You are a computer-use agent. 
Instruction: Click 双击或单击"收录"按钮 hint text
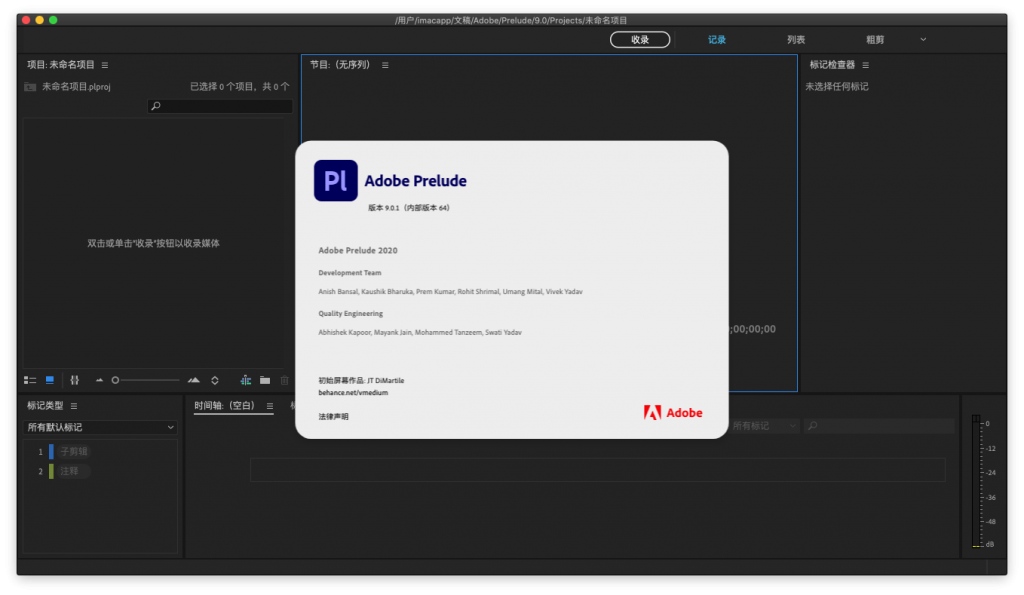click(153, 243)
